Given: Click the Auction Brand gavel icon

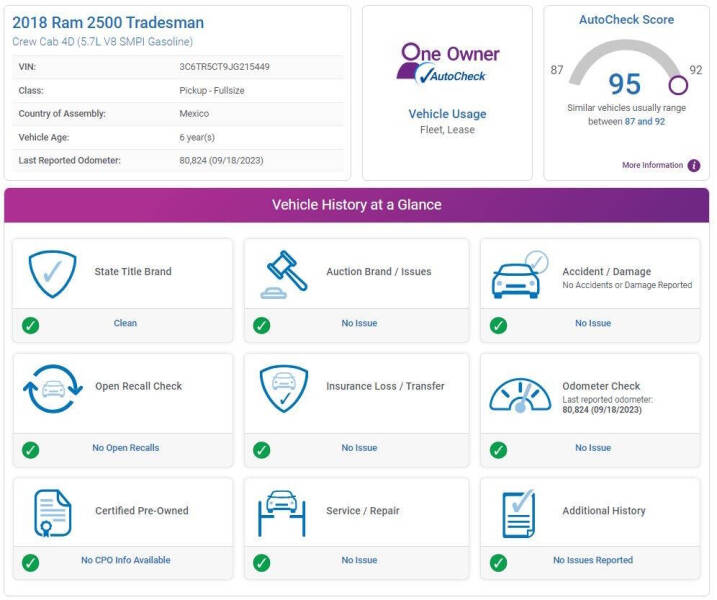Looking at the screenshot, I should pyautogui.click(x=285, y=274).
